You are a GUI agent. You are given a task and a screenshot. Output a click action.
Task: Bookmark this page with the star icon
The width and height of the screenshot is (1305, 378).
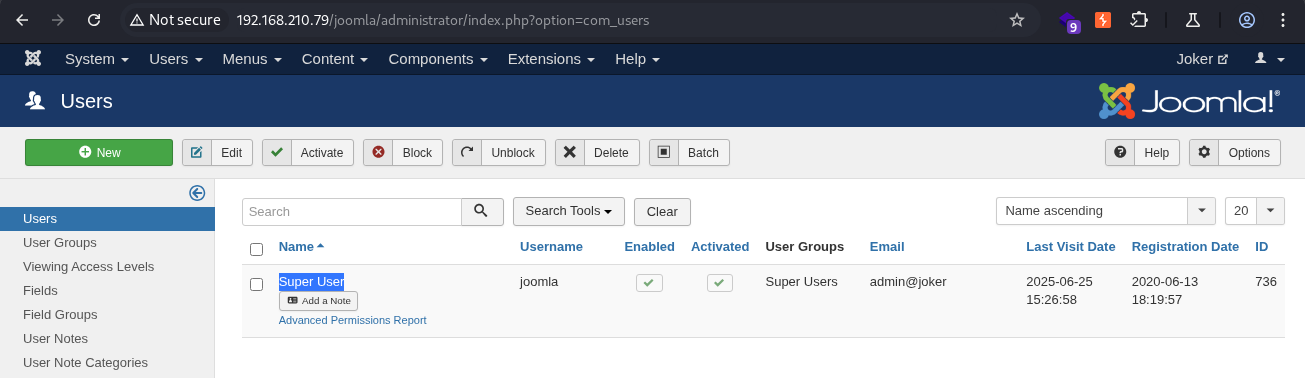1017,20
